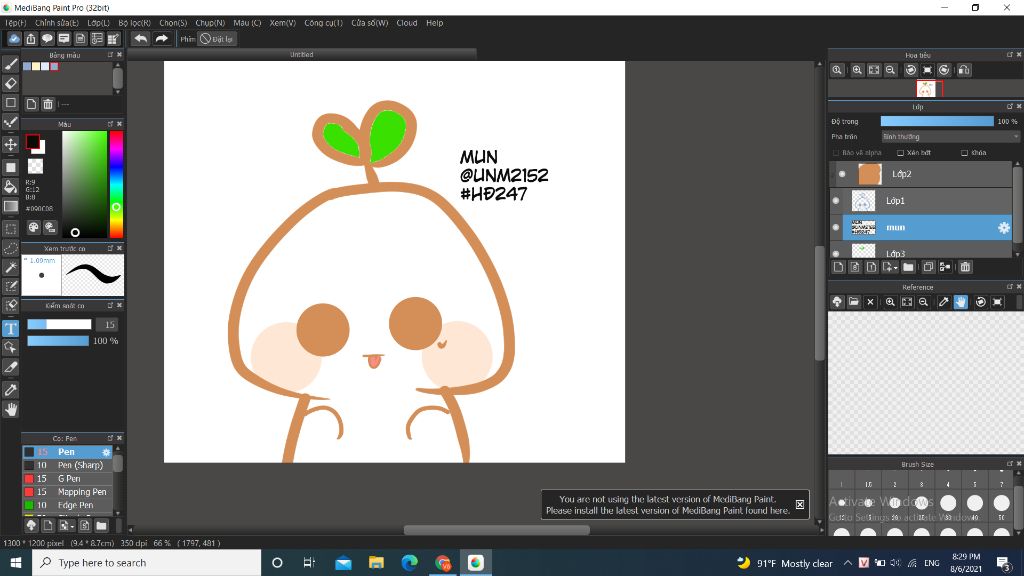The image size is (1024, 576).
Task: Adjust the Độ trong opacity slider
Action: pyautogui.click(x=937, y=121)
